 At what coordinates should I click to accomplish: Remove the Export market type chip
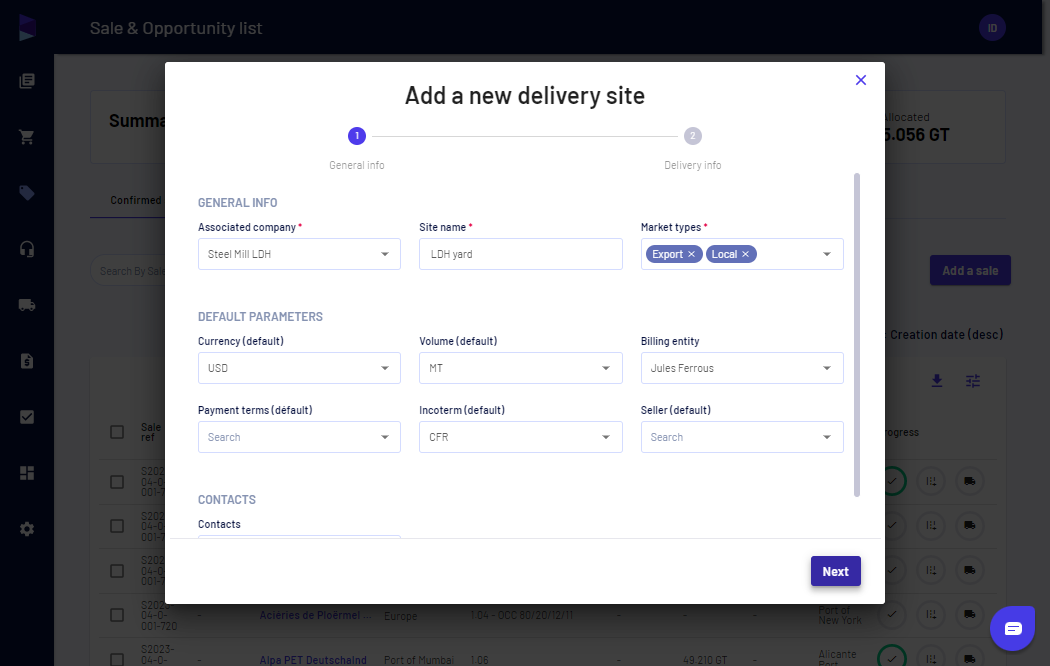[691, 254]
